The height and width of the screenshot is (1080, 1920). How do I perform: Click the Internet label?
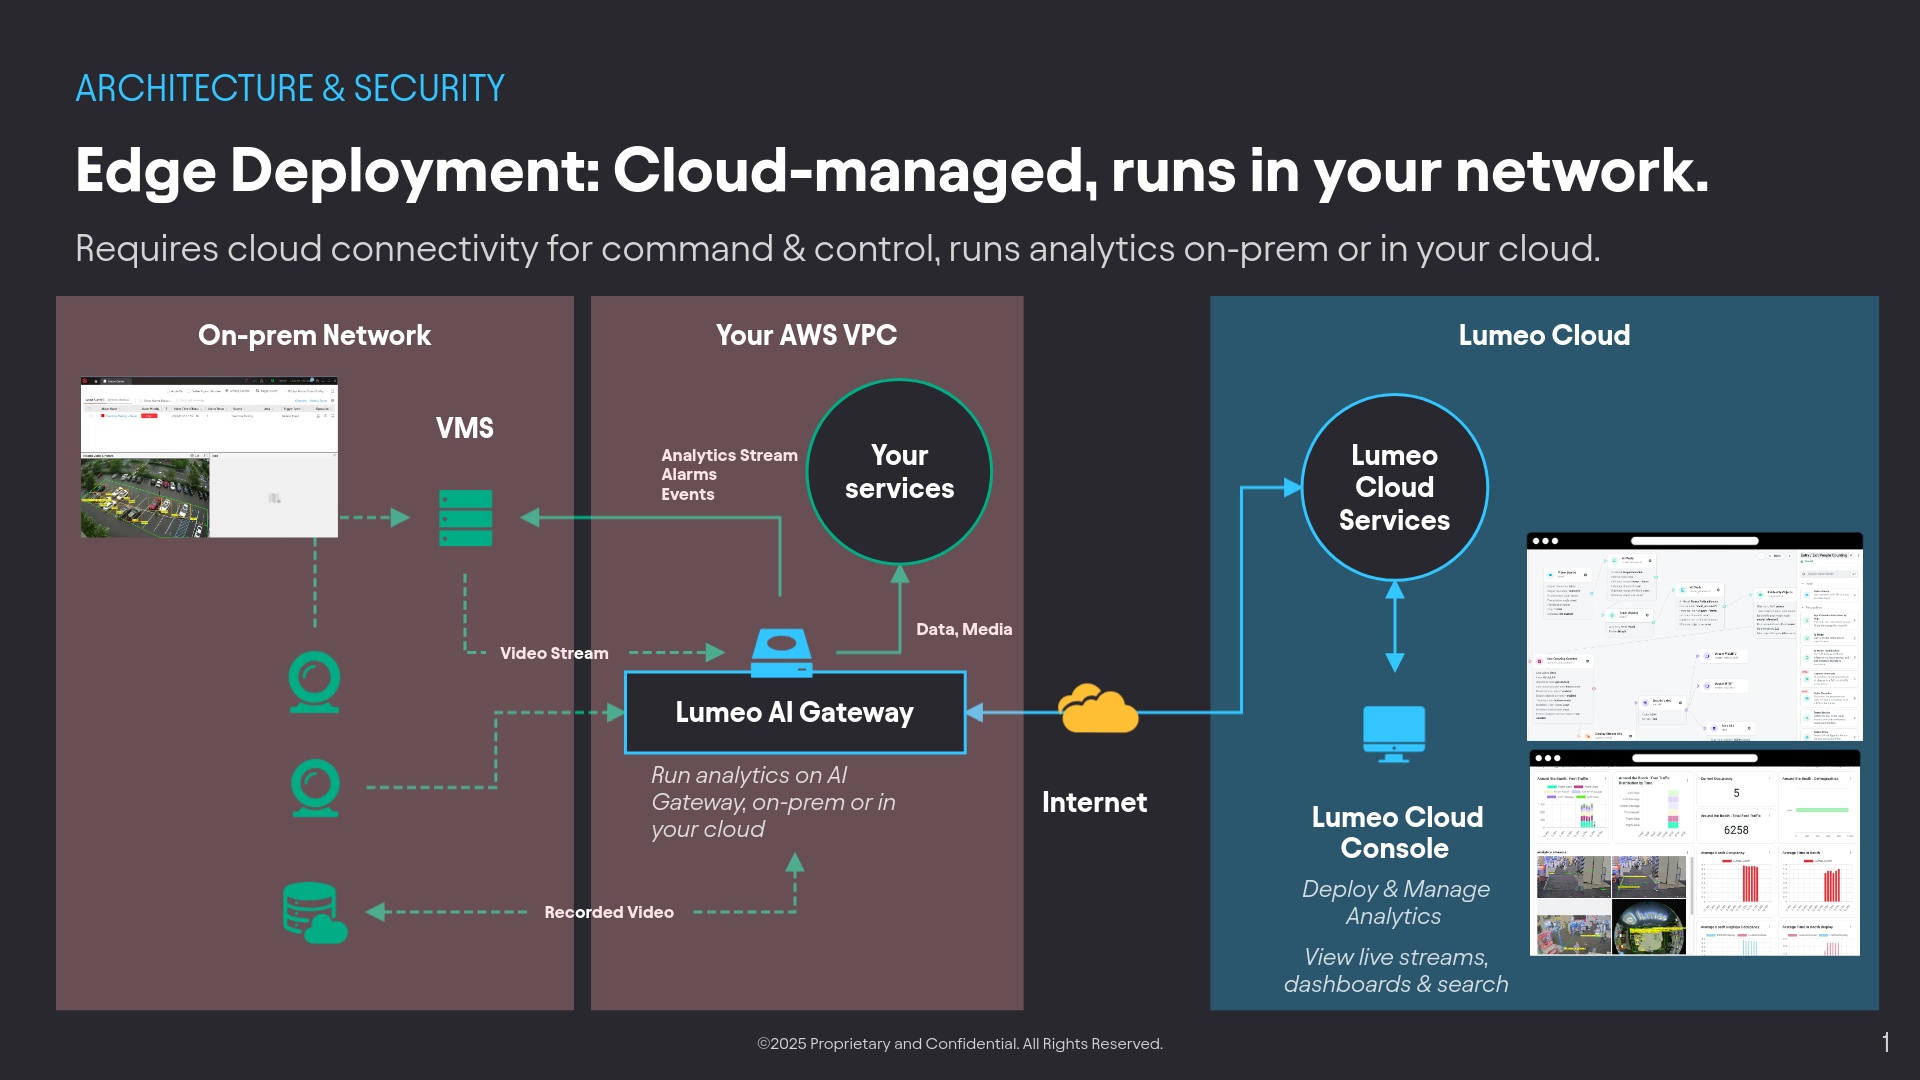pyautogui.click(x=1094, y=802)
